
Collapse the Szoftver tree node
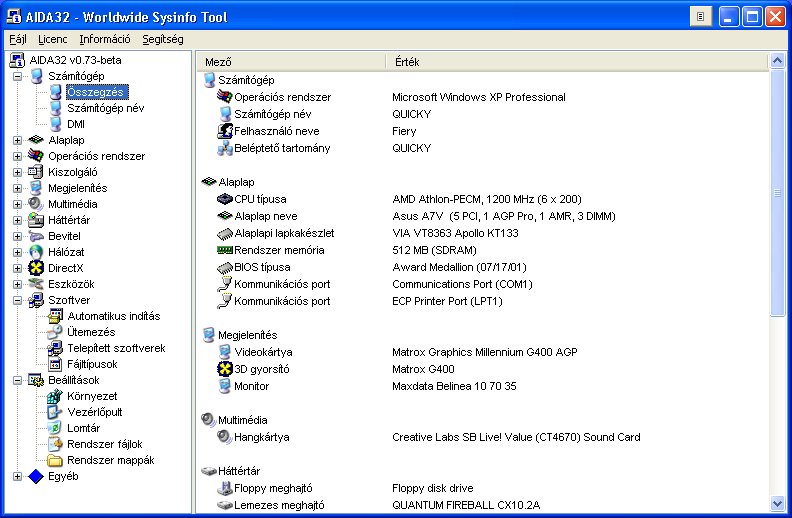18,300
